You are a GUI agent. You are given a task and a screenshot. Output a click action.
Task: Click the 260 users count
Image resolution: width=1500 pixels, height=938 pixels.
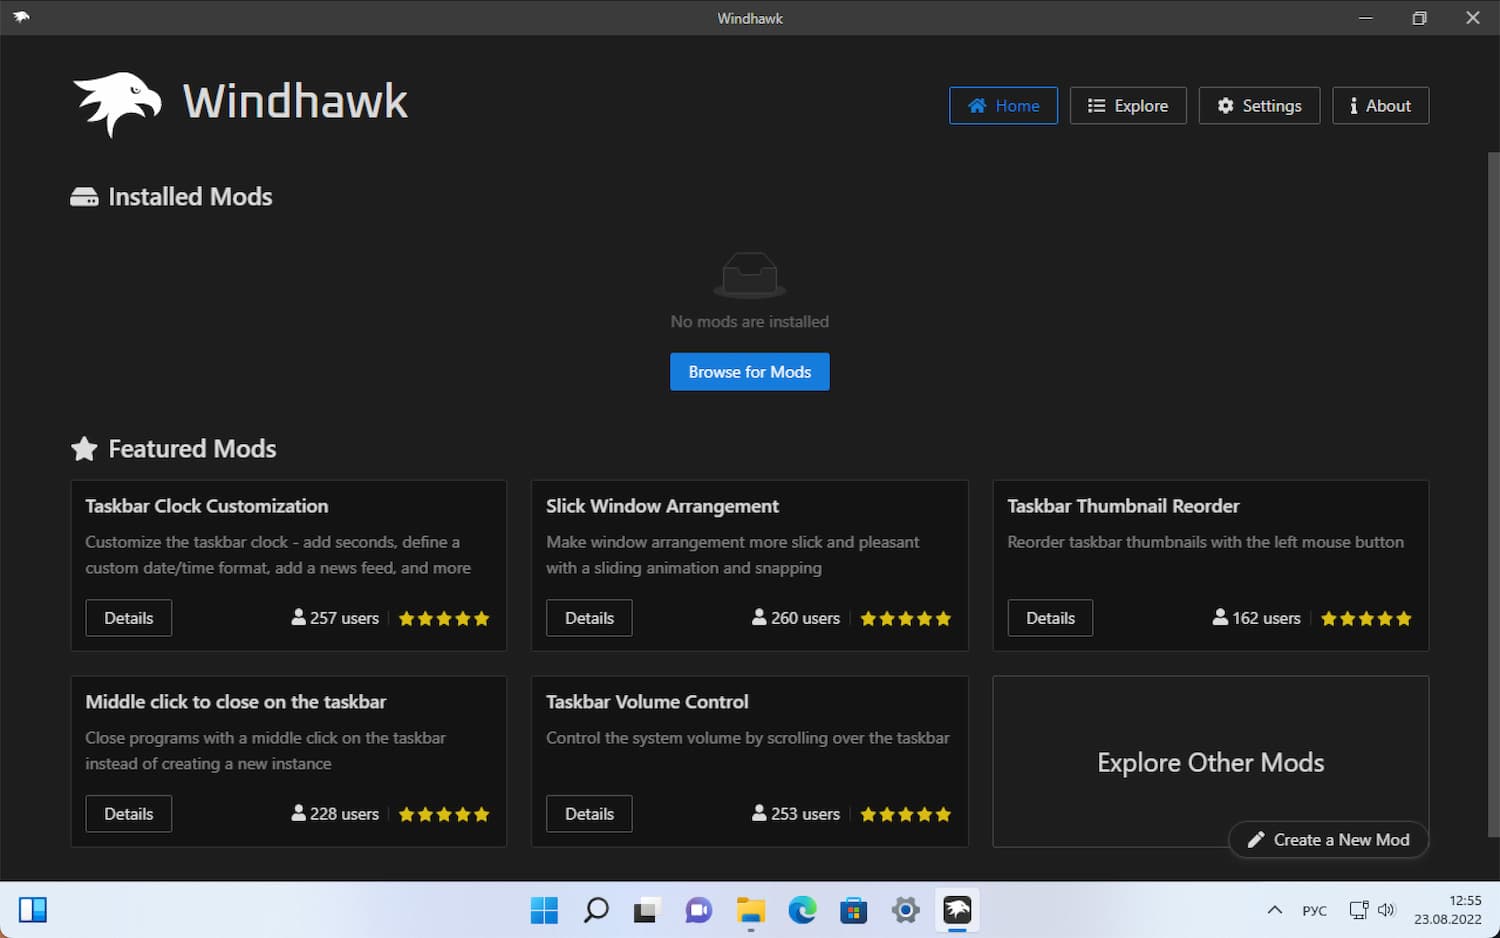tap(796, 618)
